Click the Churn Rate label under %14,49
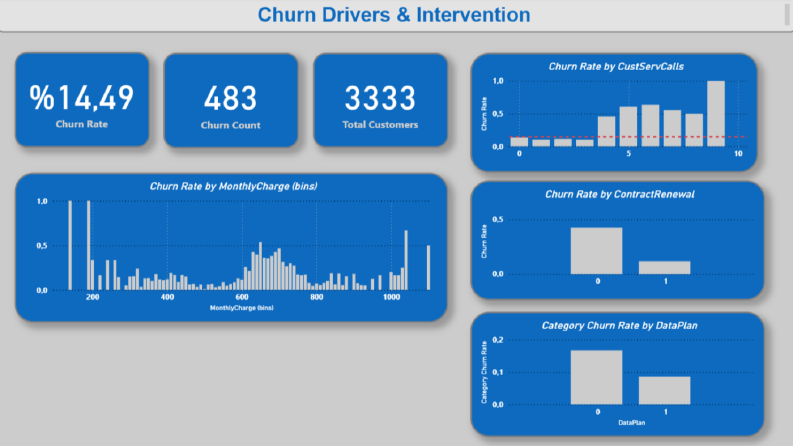Image resolution: width=793 pixels, height=446 pixels. pyautogui.click(x=82, y=124)
